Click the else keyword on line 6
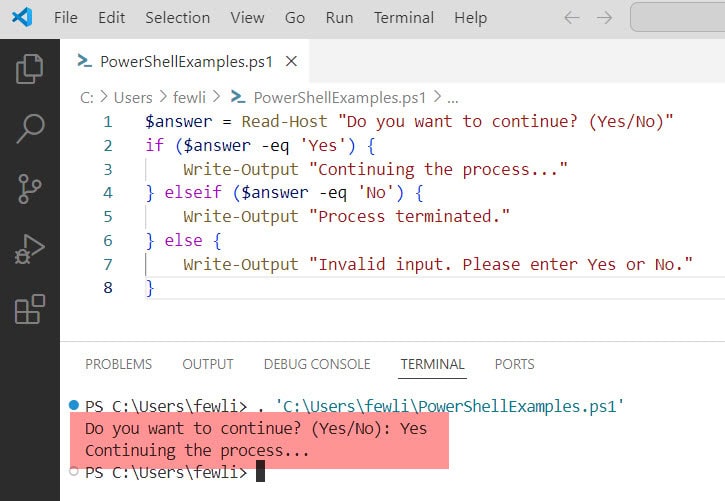 point(184,240)
